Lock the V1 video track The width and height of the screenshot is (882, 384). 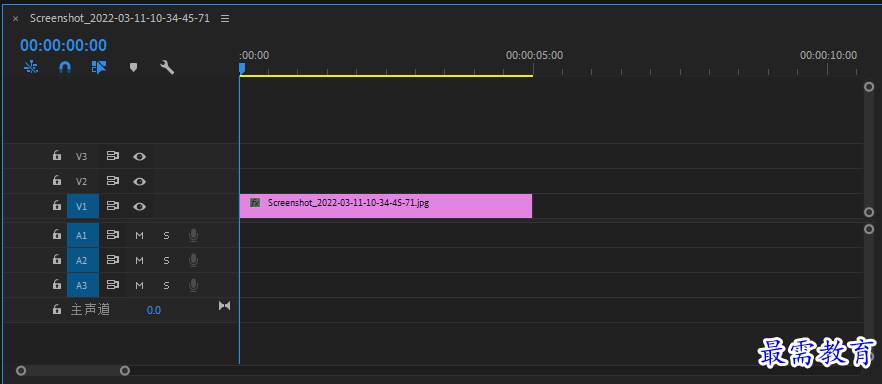point(56,206)
